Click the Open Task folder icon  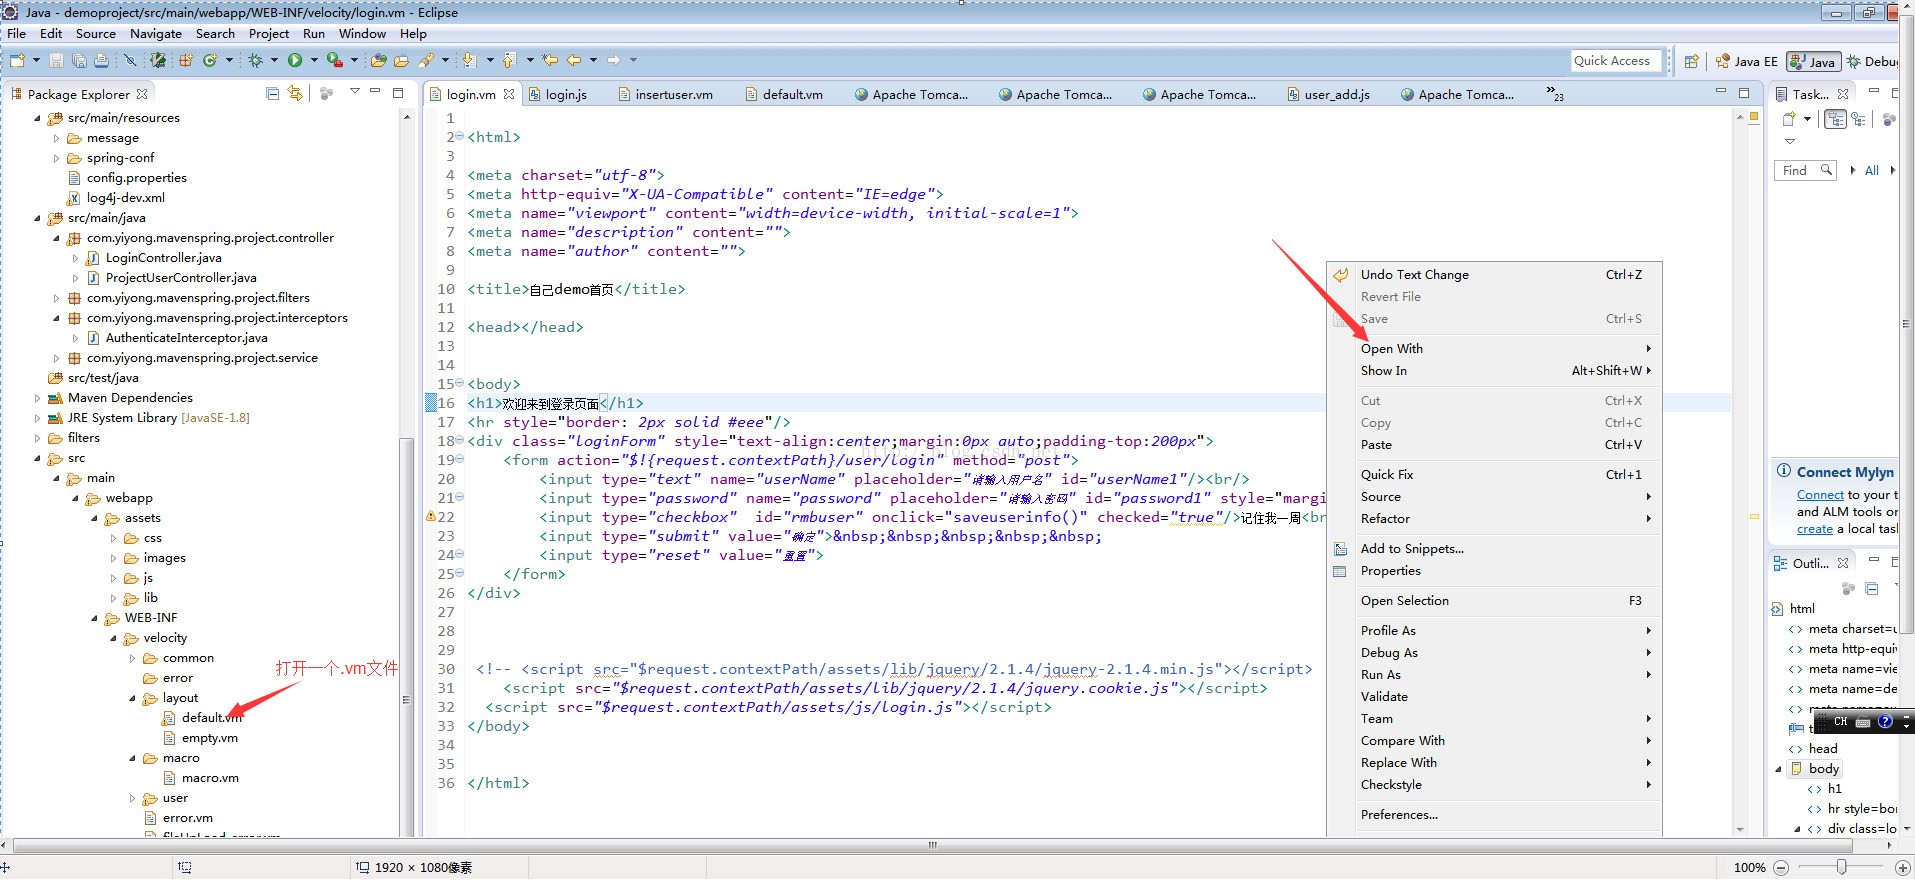(401, 61)
